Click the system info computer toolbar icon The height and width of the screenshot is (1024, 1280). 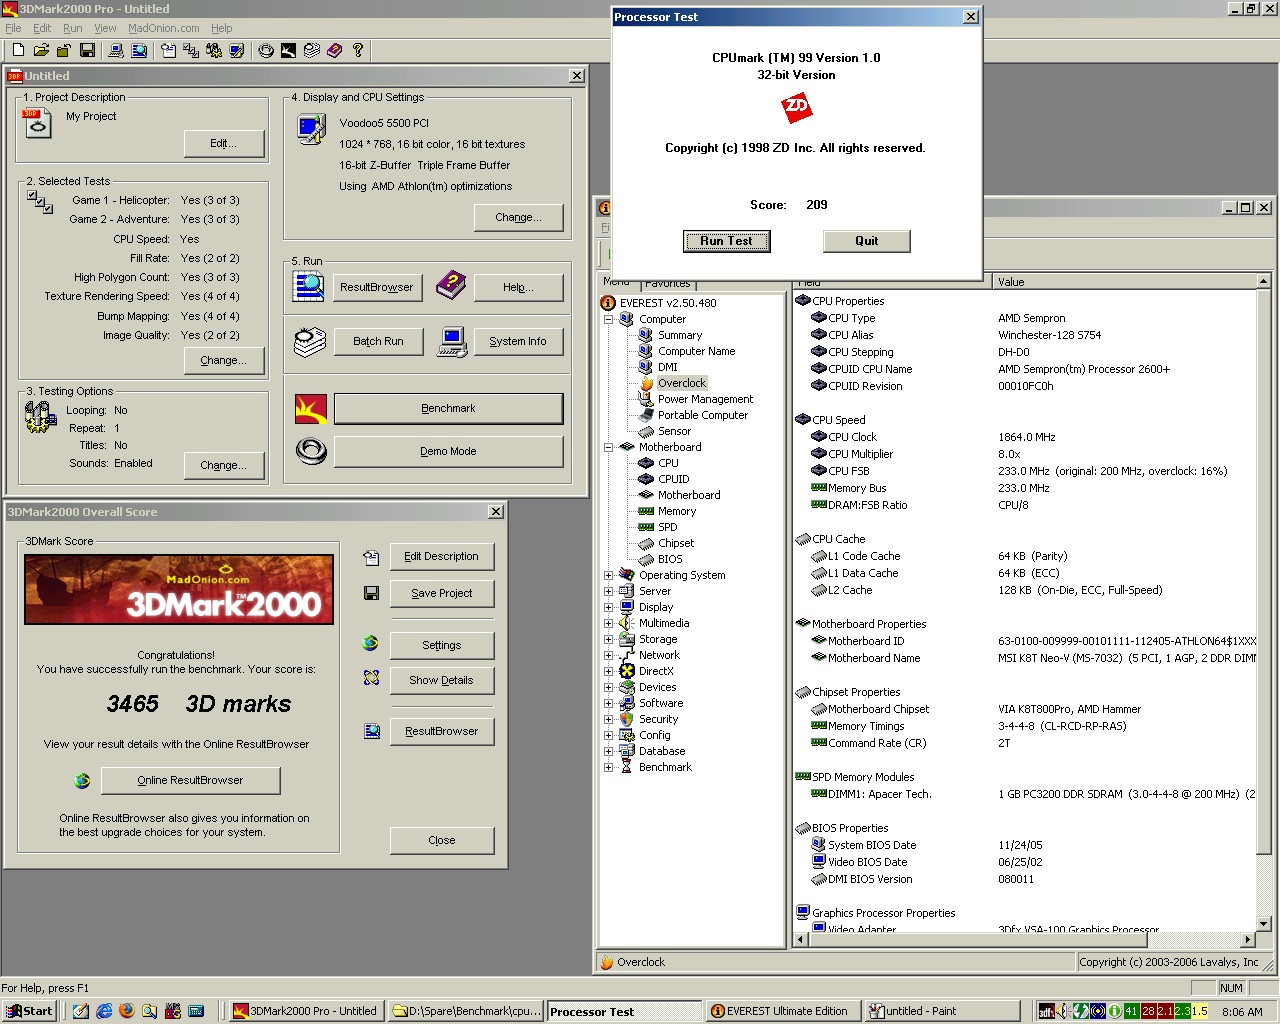[116, 50]
